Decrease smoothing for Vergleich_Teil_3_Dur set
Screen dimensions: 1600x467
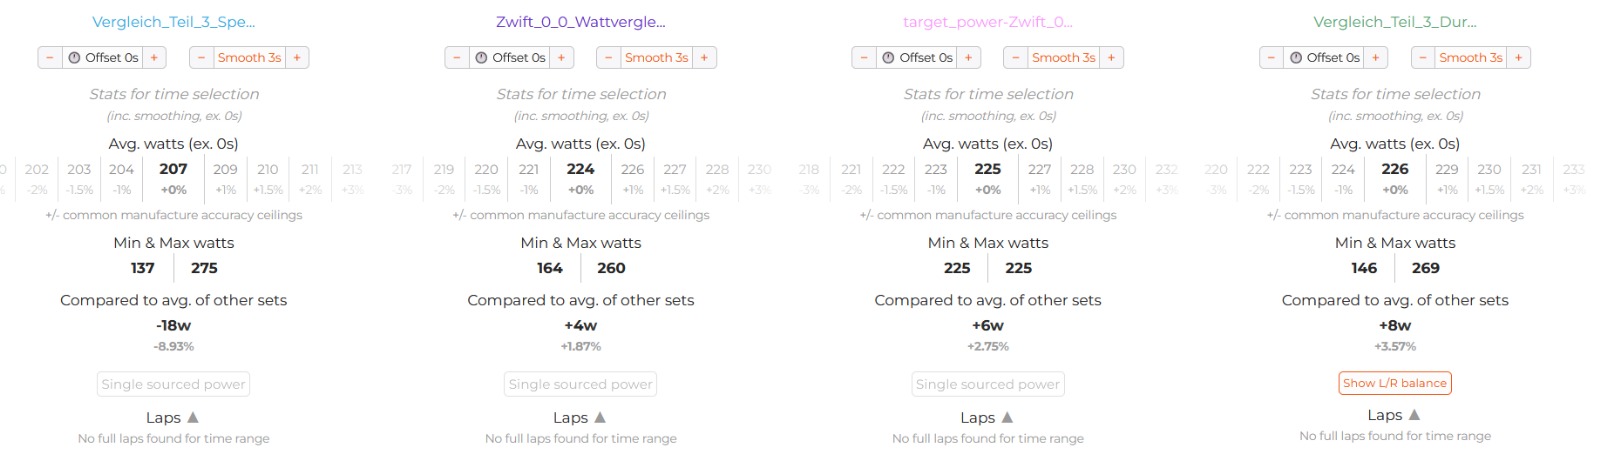(1423, 58)
